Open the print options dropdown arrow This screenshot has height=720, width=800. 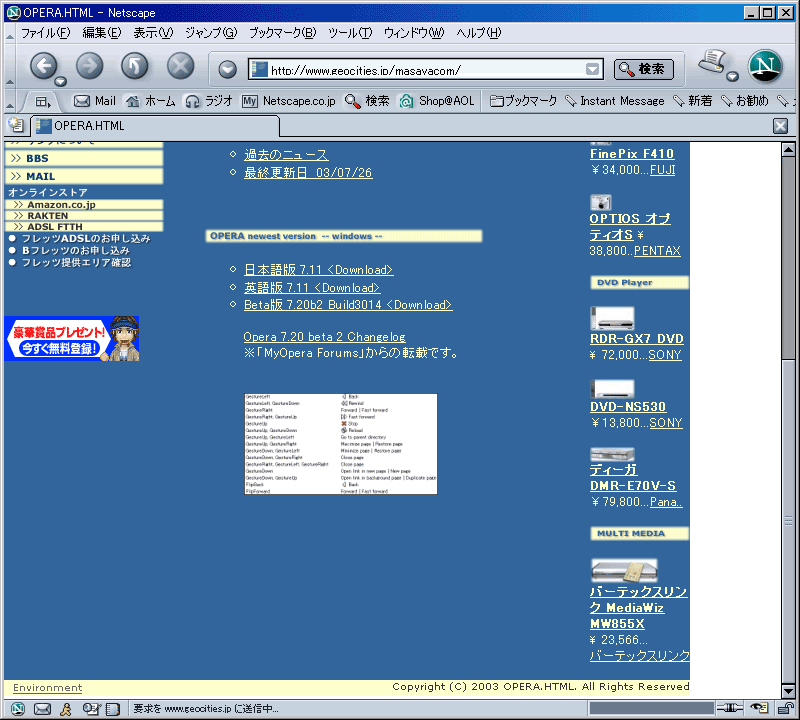[x=733, y=77]
